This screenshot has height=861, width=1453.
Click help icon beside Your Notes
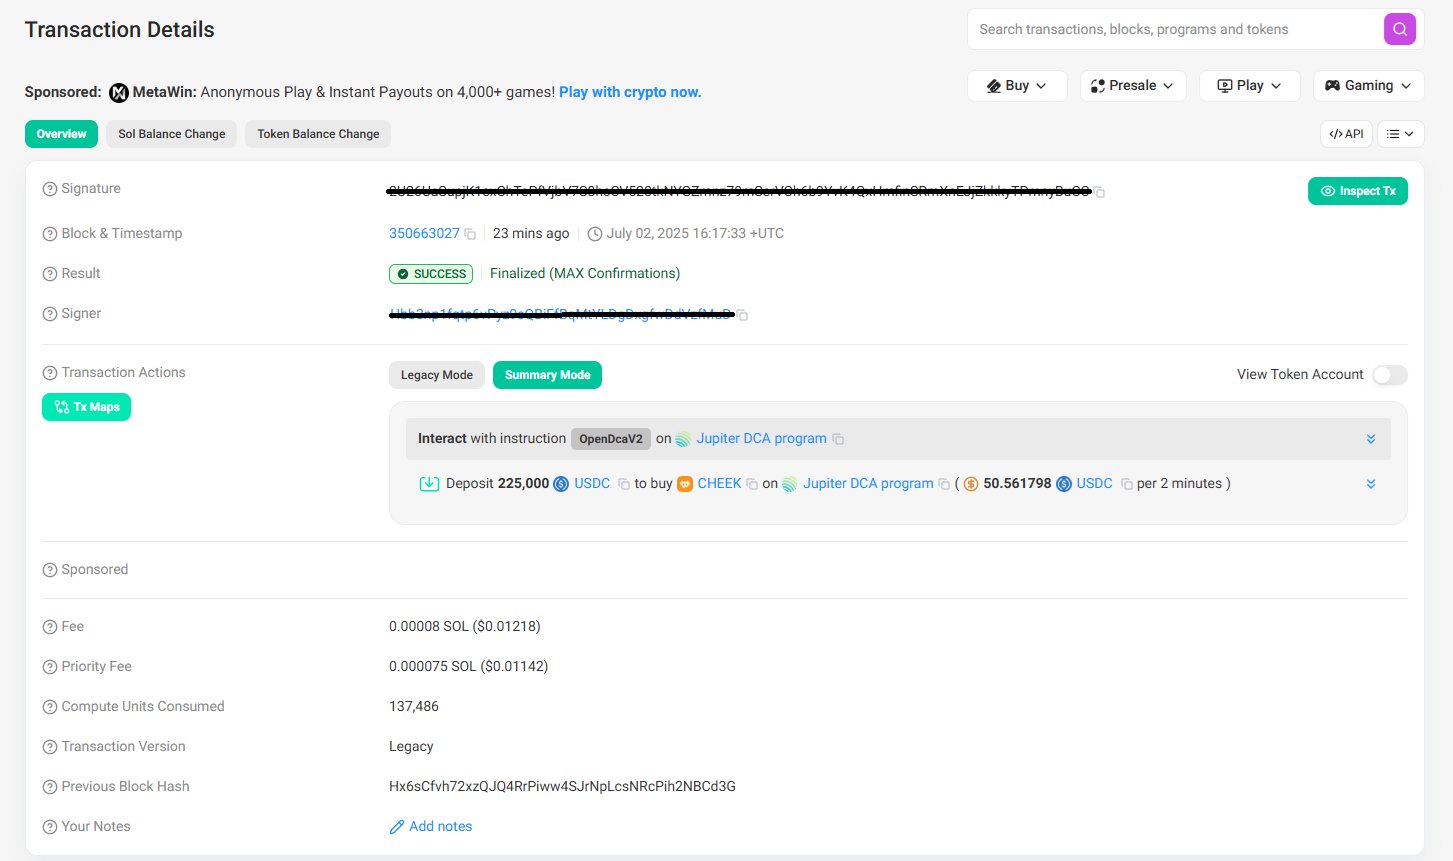(50, 827)
